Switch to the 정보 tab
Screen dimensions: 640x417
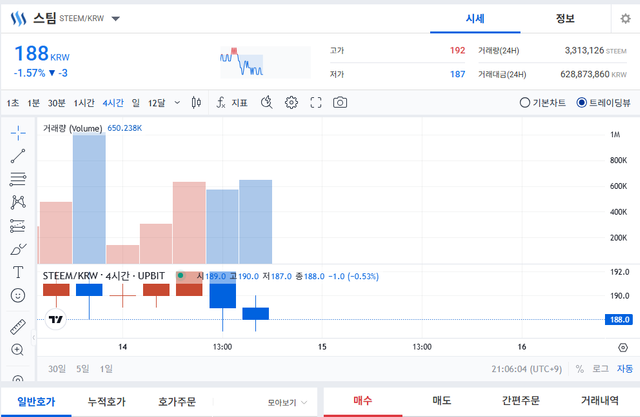click(565, 19)
